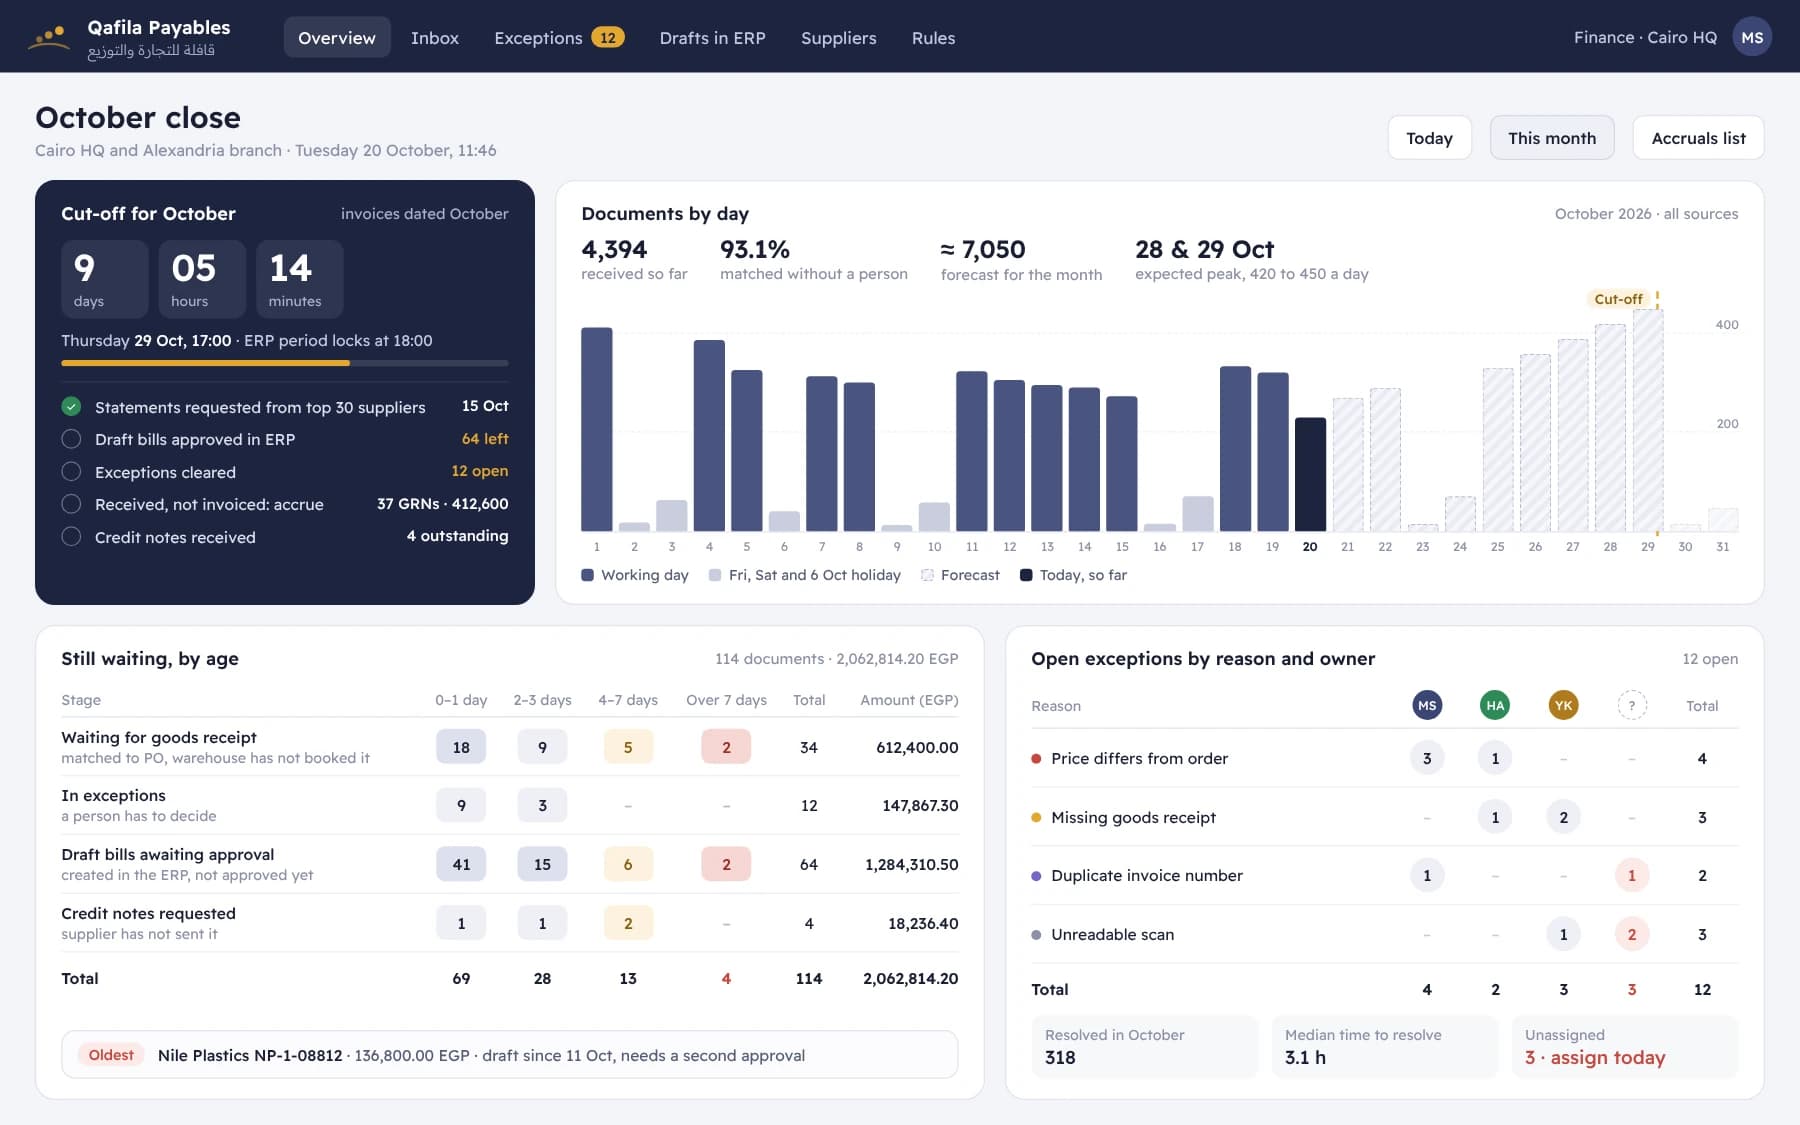The height and width of the screenshot is (1125, 1800).
Task: Click the cut-off countdown progress bar
Action: pyautogui.click(x=285, y=363)
